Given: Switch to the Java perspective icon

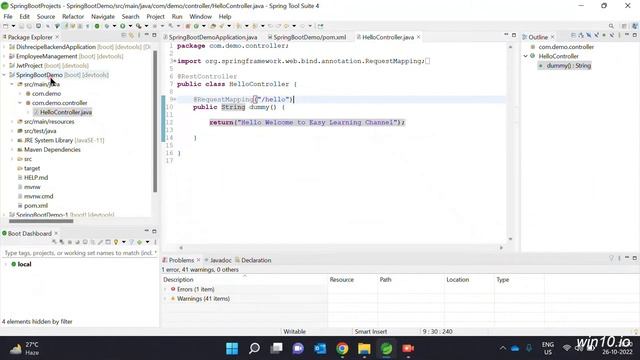Looking at the screenshot, I should coord(635,26).
